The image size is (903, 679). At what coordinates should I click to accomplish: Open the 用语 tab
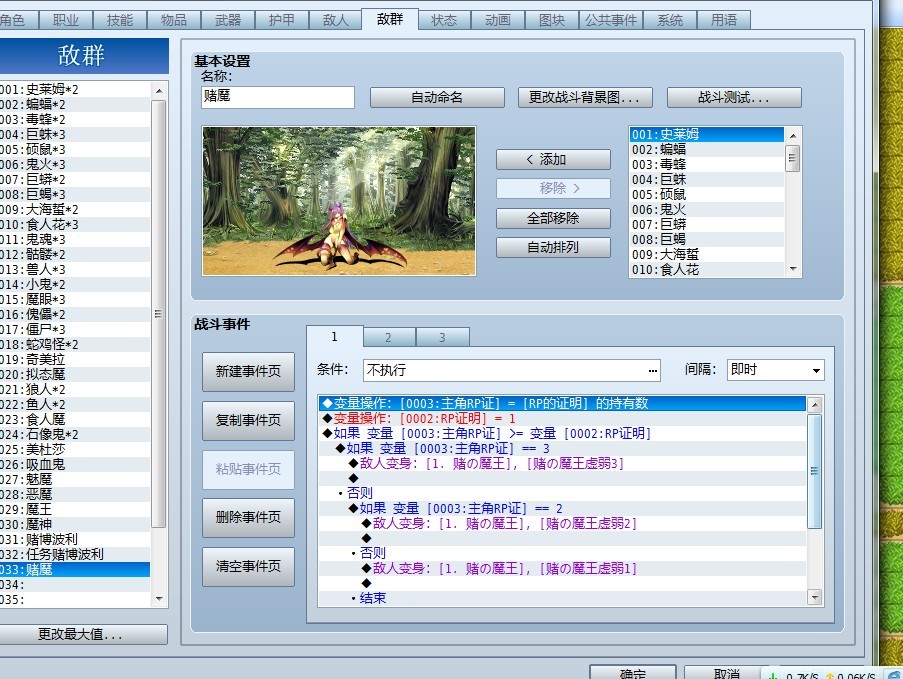(x=724, y=20)
